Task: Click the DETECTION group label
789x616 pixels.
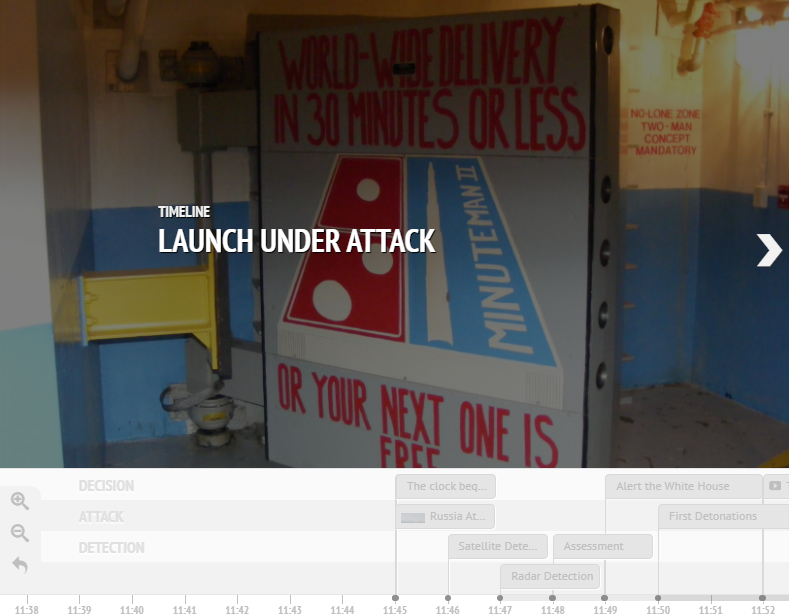Action: coord(112,548)
